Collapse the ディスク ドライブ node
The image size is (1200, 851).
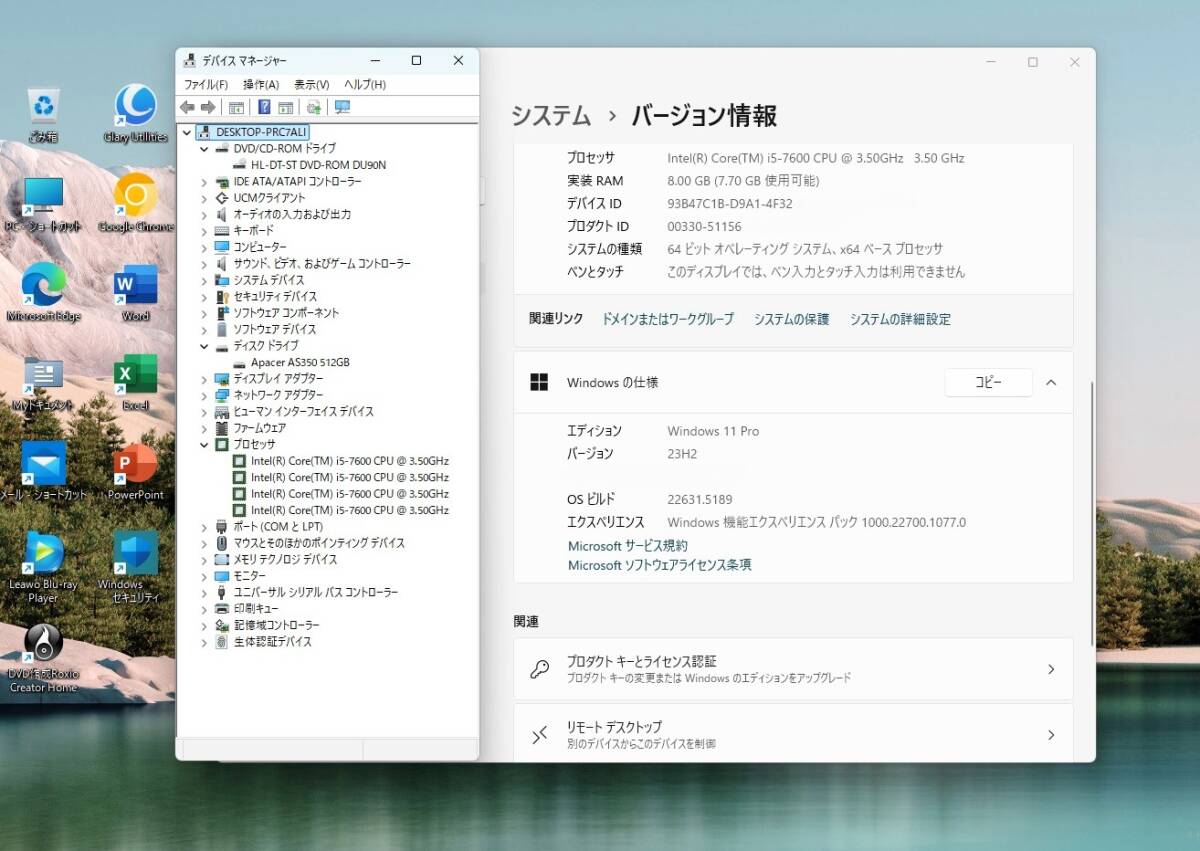click(204, 346)
